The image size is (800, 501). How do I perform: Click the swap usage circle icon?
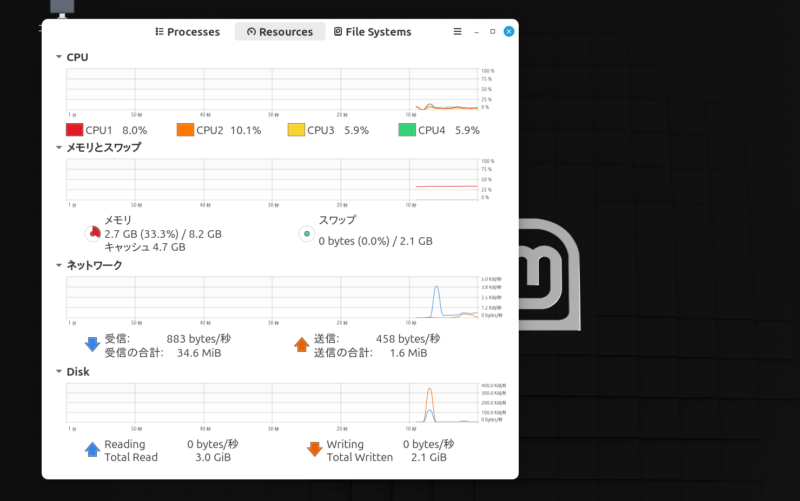pos(307,234)
